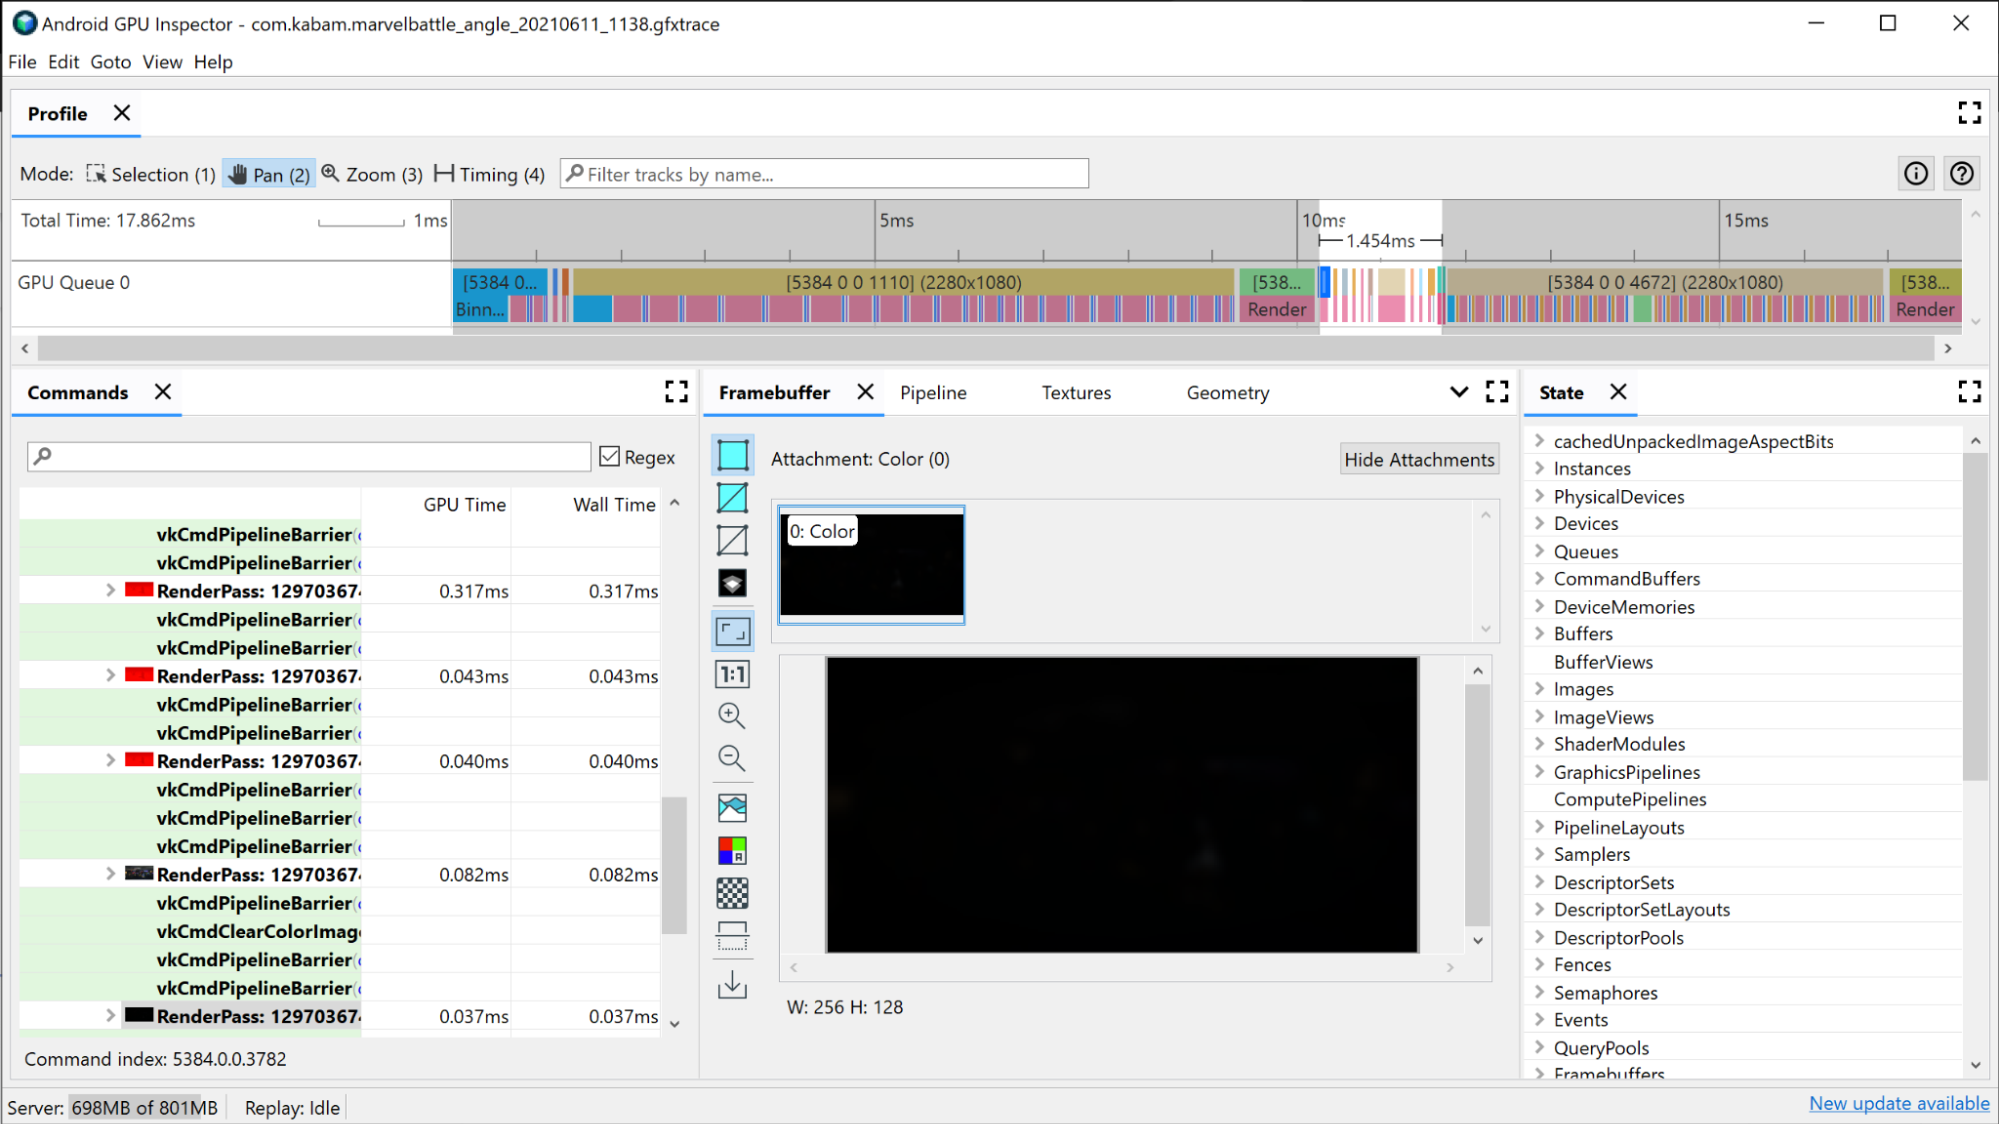Switch to the Textures tab
This screenshot has width=1999, height=1125.
tap(1075, 393)
